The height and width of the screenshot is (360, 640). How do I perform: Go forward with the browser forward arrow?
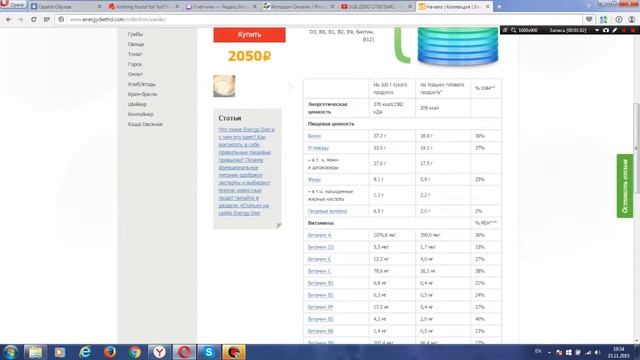pyautogui.click(x=21, y=19)
